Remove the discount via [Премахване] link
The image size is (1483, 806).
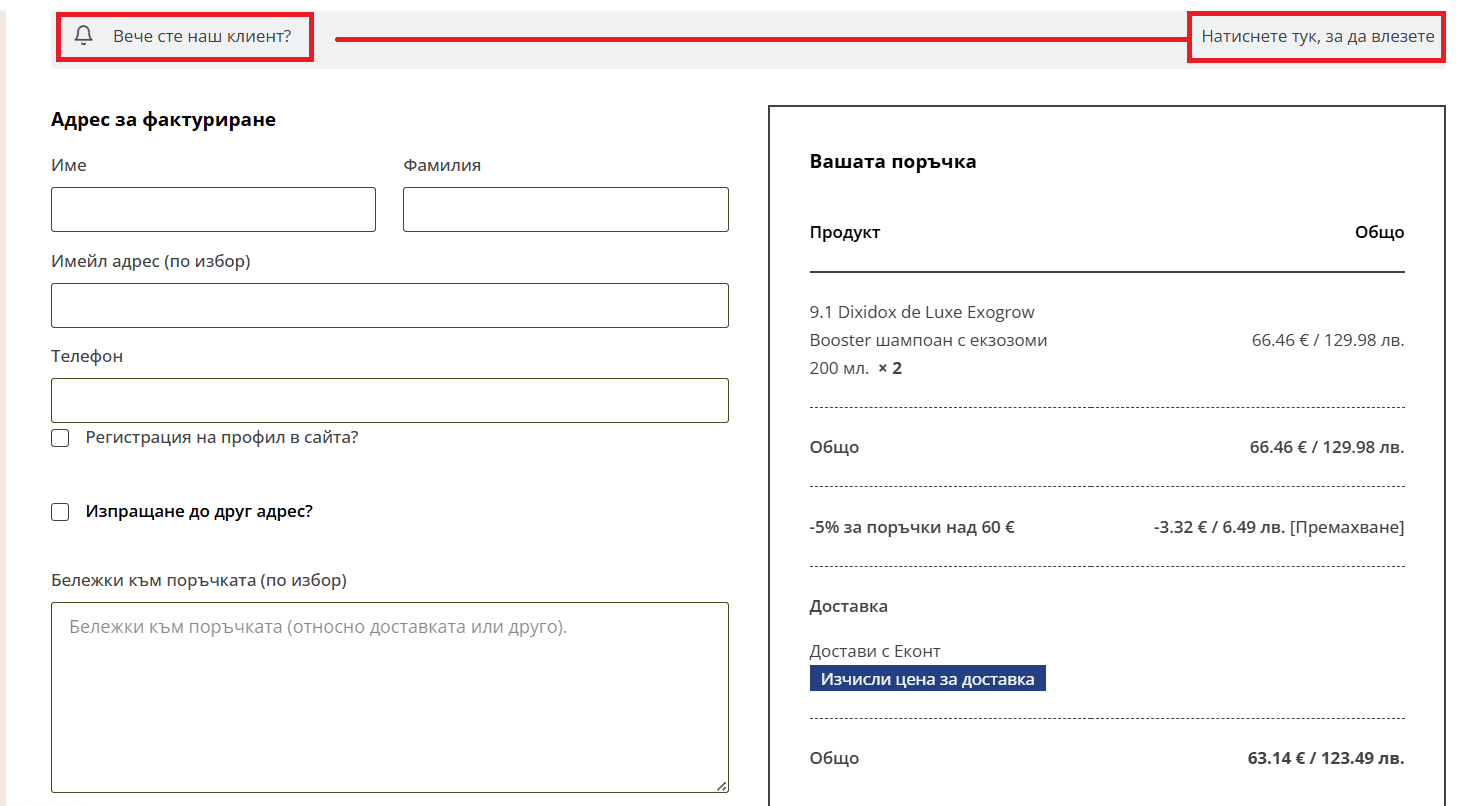[1347, 527]
